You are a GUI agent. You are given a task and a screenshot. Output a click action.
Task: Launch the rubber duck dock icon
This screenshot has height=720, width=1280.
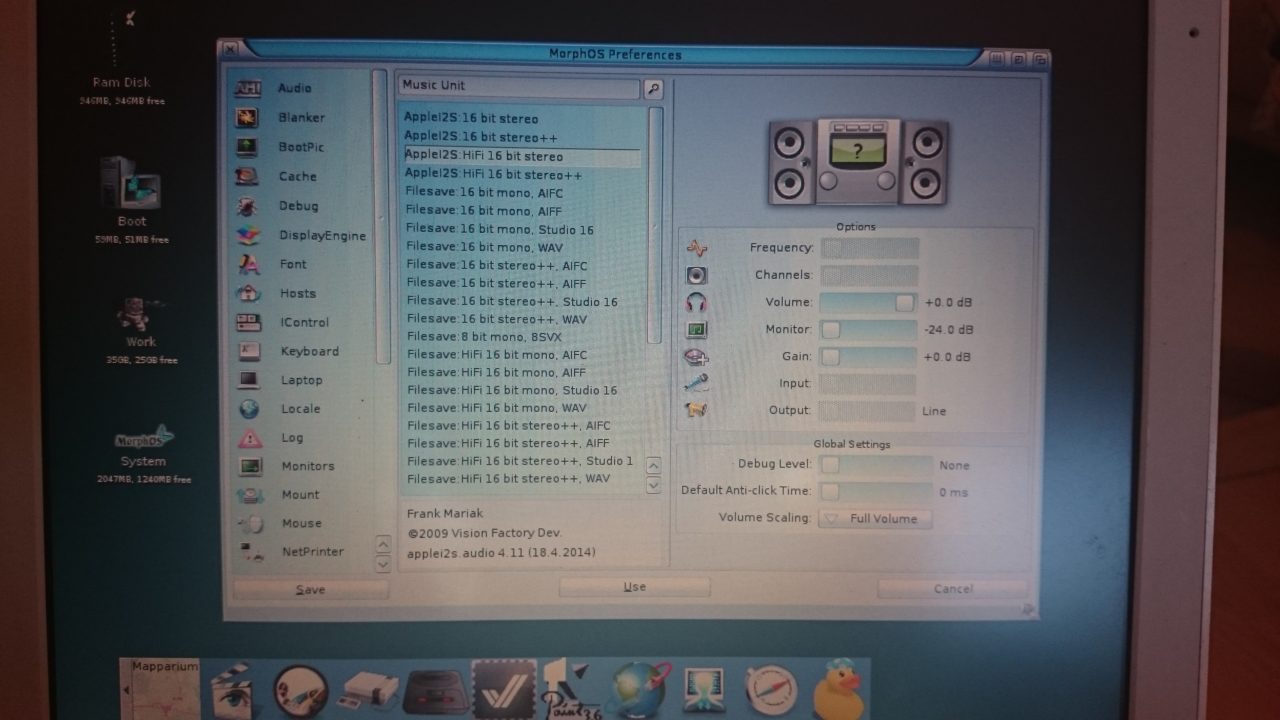tap(838, 688)
